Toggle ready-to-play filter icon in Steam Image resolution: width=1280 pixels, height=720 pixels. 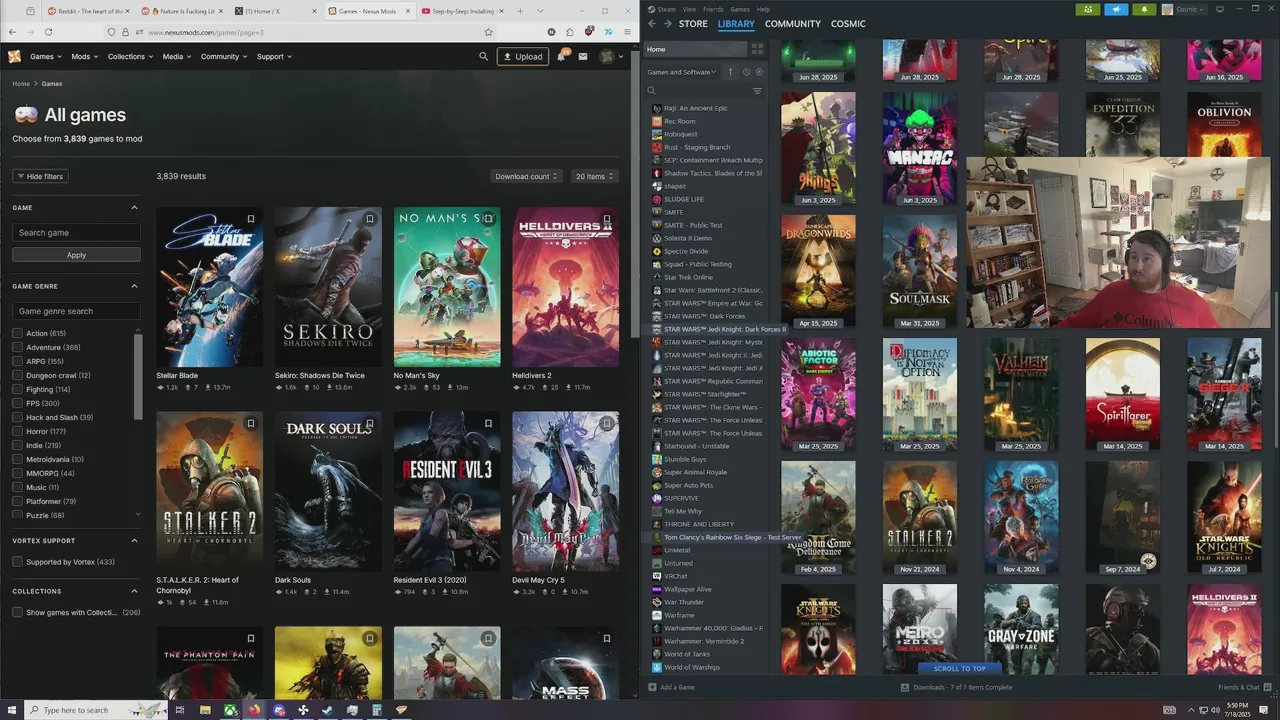click(759, 72)
